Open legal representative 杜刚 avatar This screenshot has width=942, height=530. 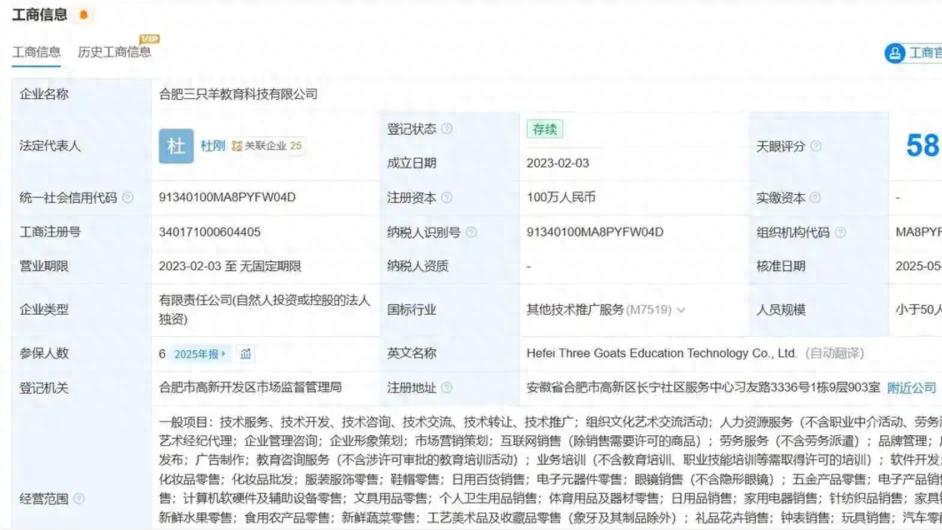176,146
